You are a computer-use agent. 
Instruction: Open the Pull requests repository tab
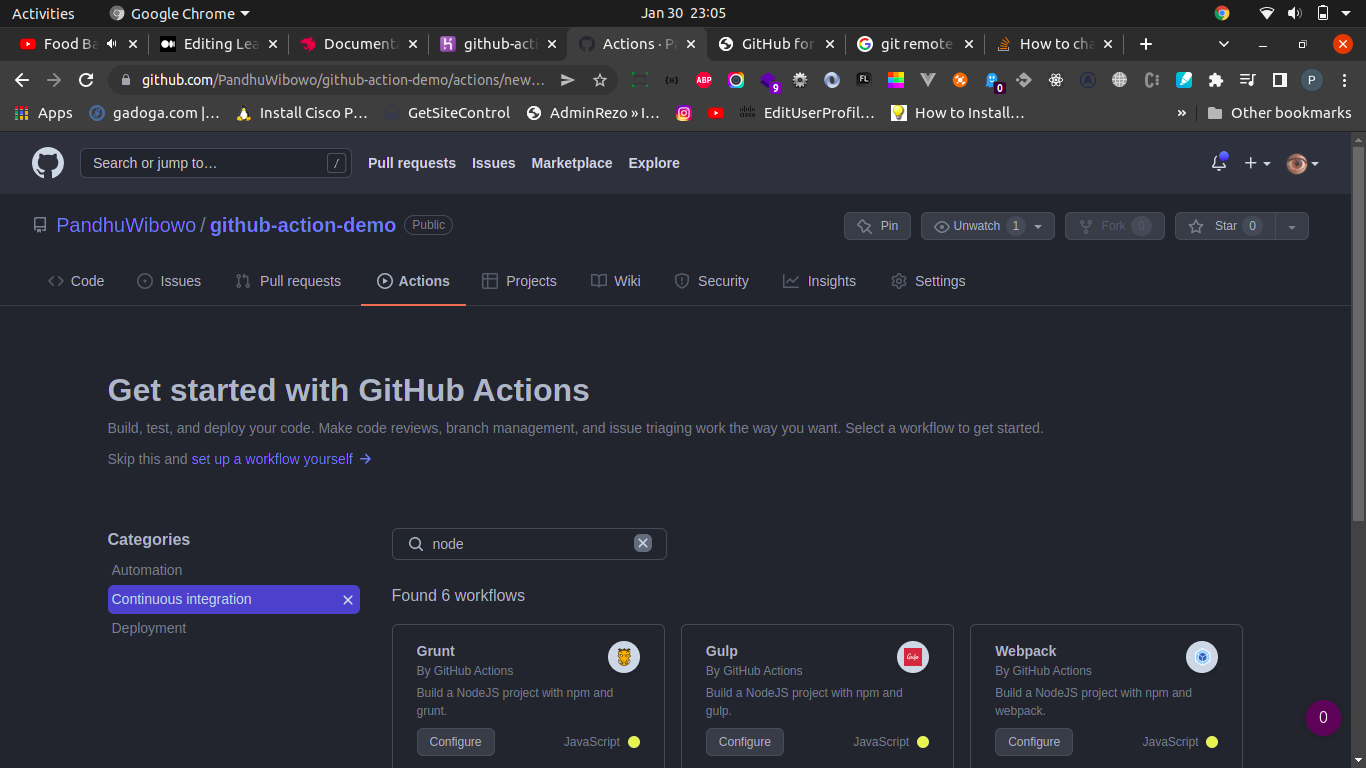(288, 281)
